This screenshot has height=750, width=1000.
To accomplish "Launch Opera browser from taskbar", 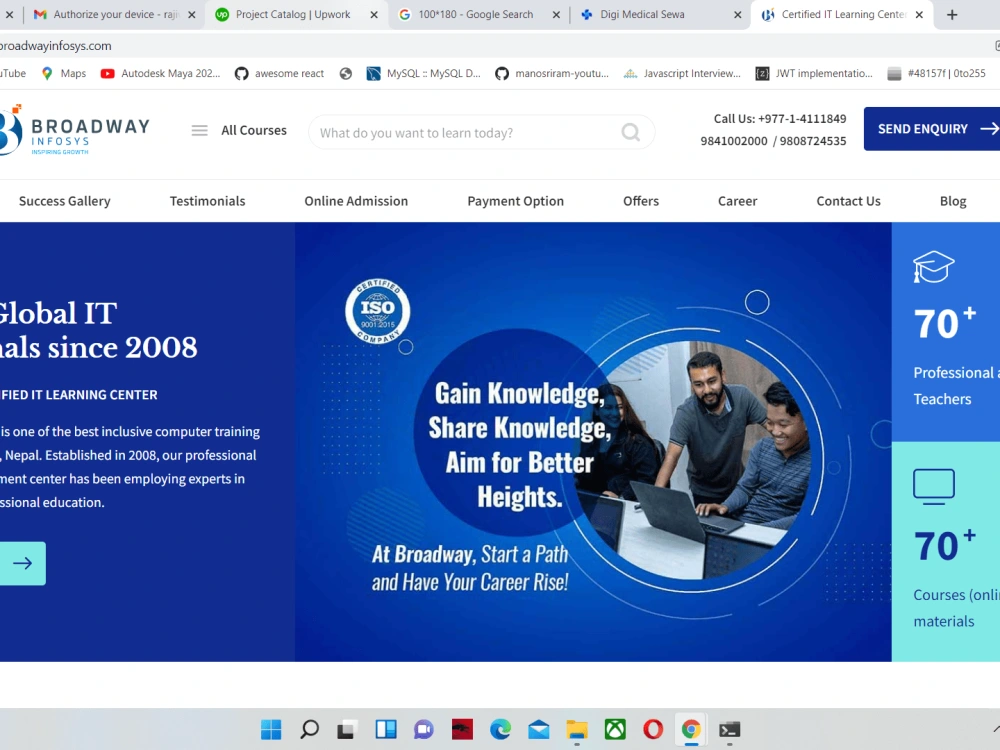I will coord(653,729).
